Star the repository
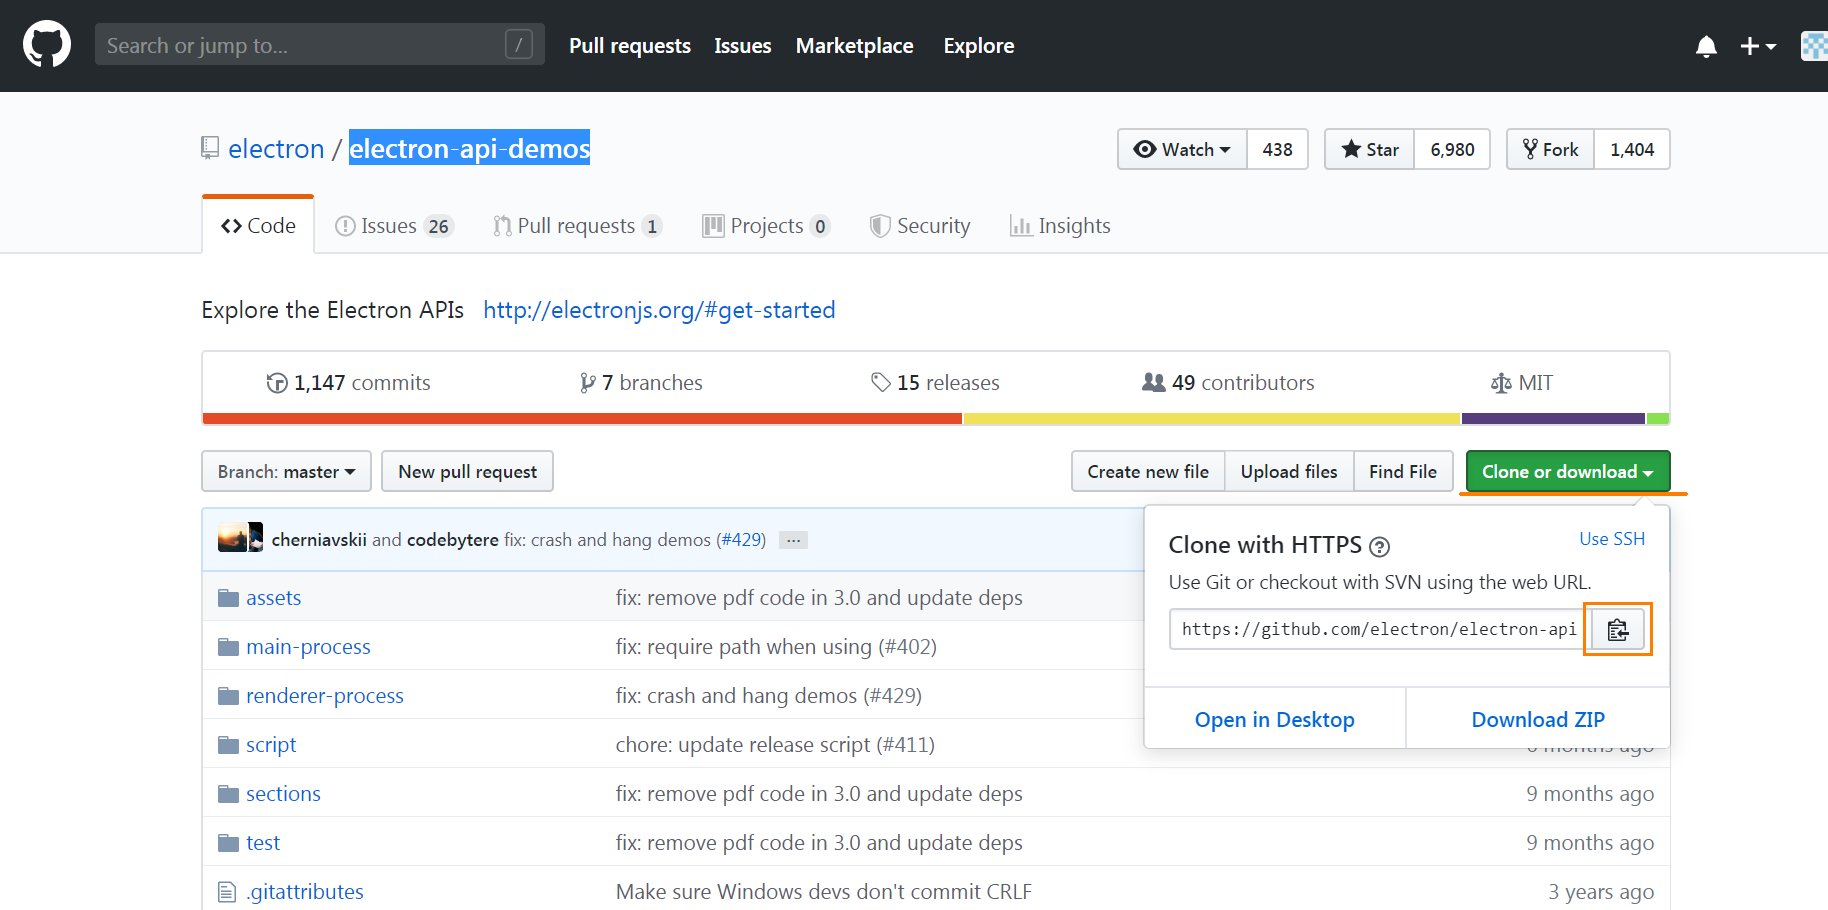 point(1369,149)
